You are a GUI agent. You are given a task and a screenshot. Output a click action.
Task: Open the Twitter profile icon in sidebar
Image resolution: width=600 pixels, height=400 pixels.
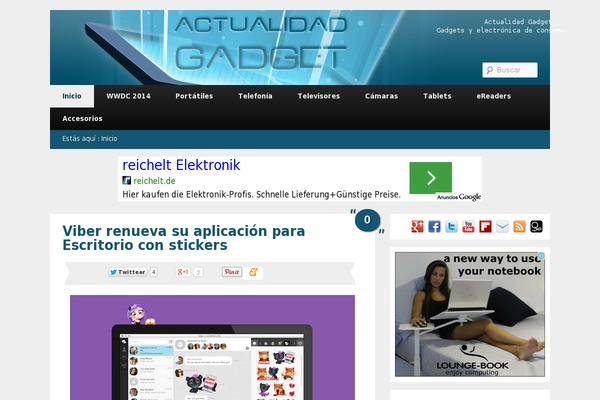451,227
